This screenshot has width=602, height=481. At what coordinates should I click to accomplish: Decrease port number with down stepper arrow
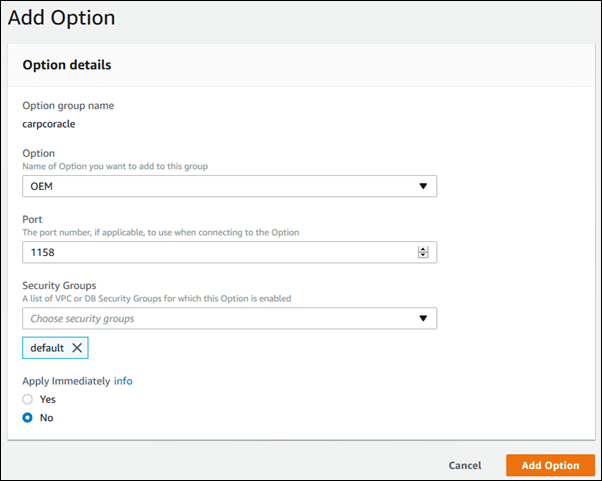click(x=423, y=256)
